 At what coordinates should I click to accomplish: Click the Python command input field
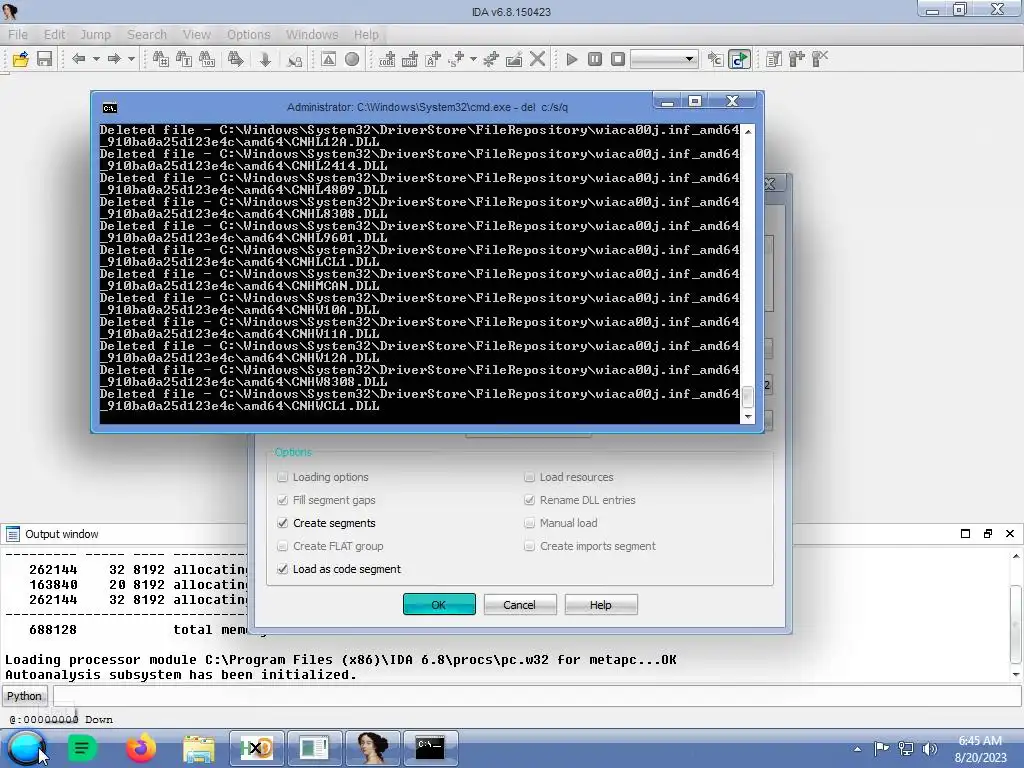click(x=537, y=696)
